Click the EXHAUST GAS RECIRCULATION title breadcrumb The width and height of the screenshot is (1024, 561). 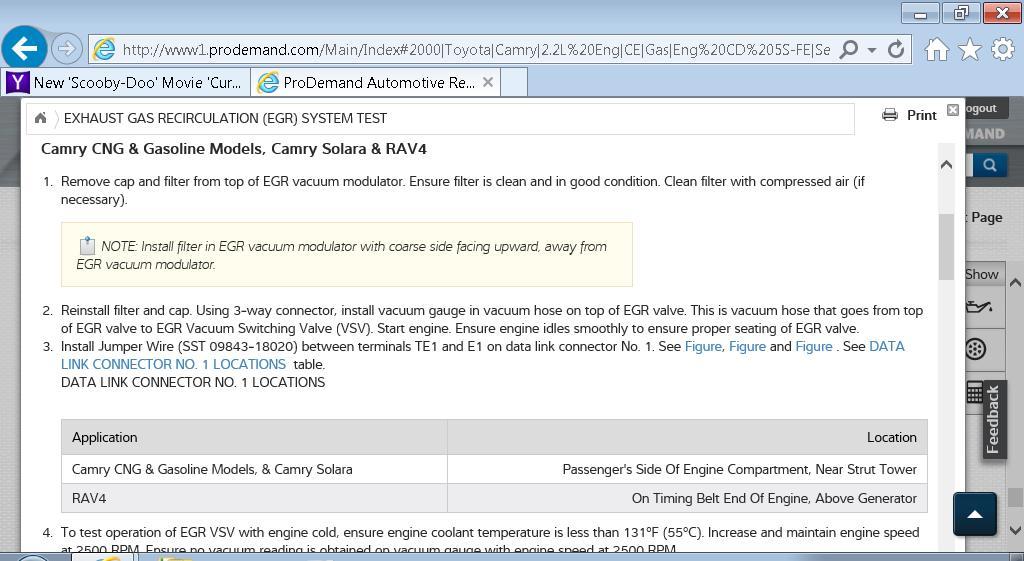225,118
